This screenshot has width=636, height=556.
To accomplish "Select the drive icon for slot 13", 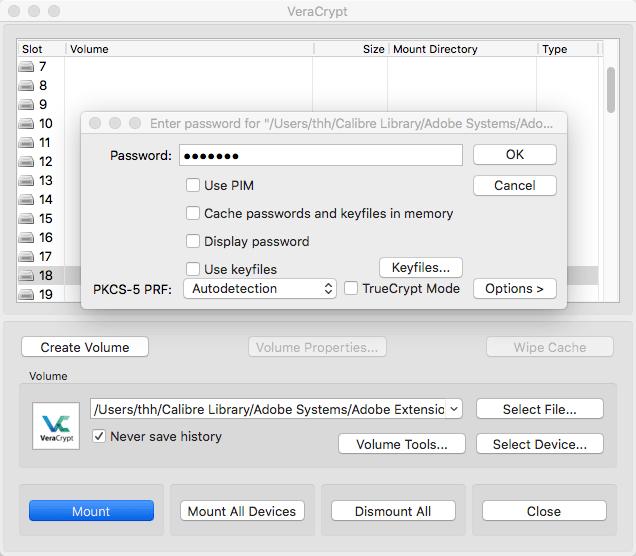I will (x=26, y=180).
